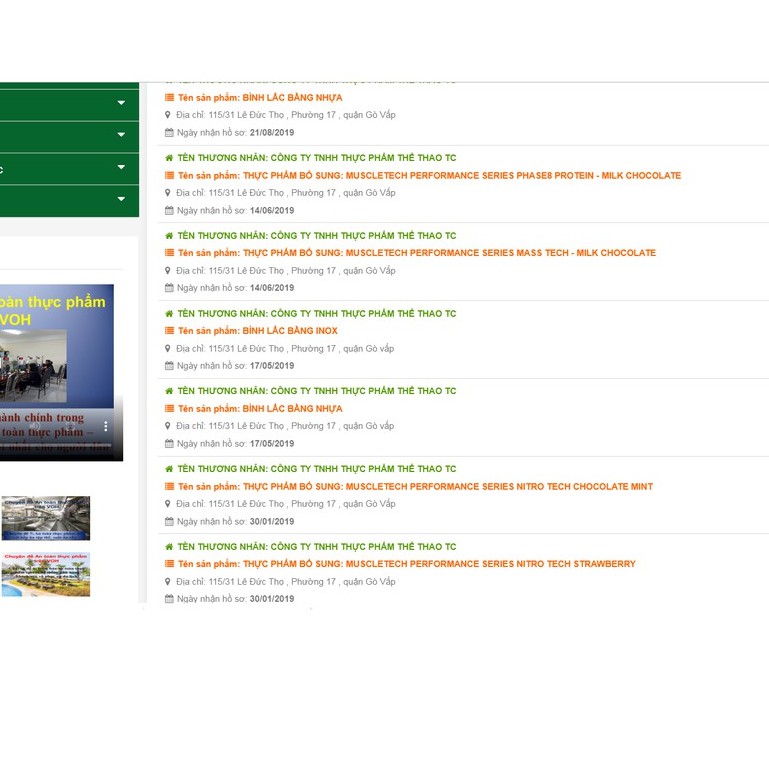769x769 pixels.
Task: Open the video's three-dot options menu
Action: click(x=106, y=426)
